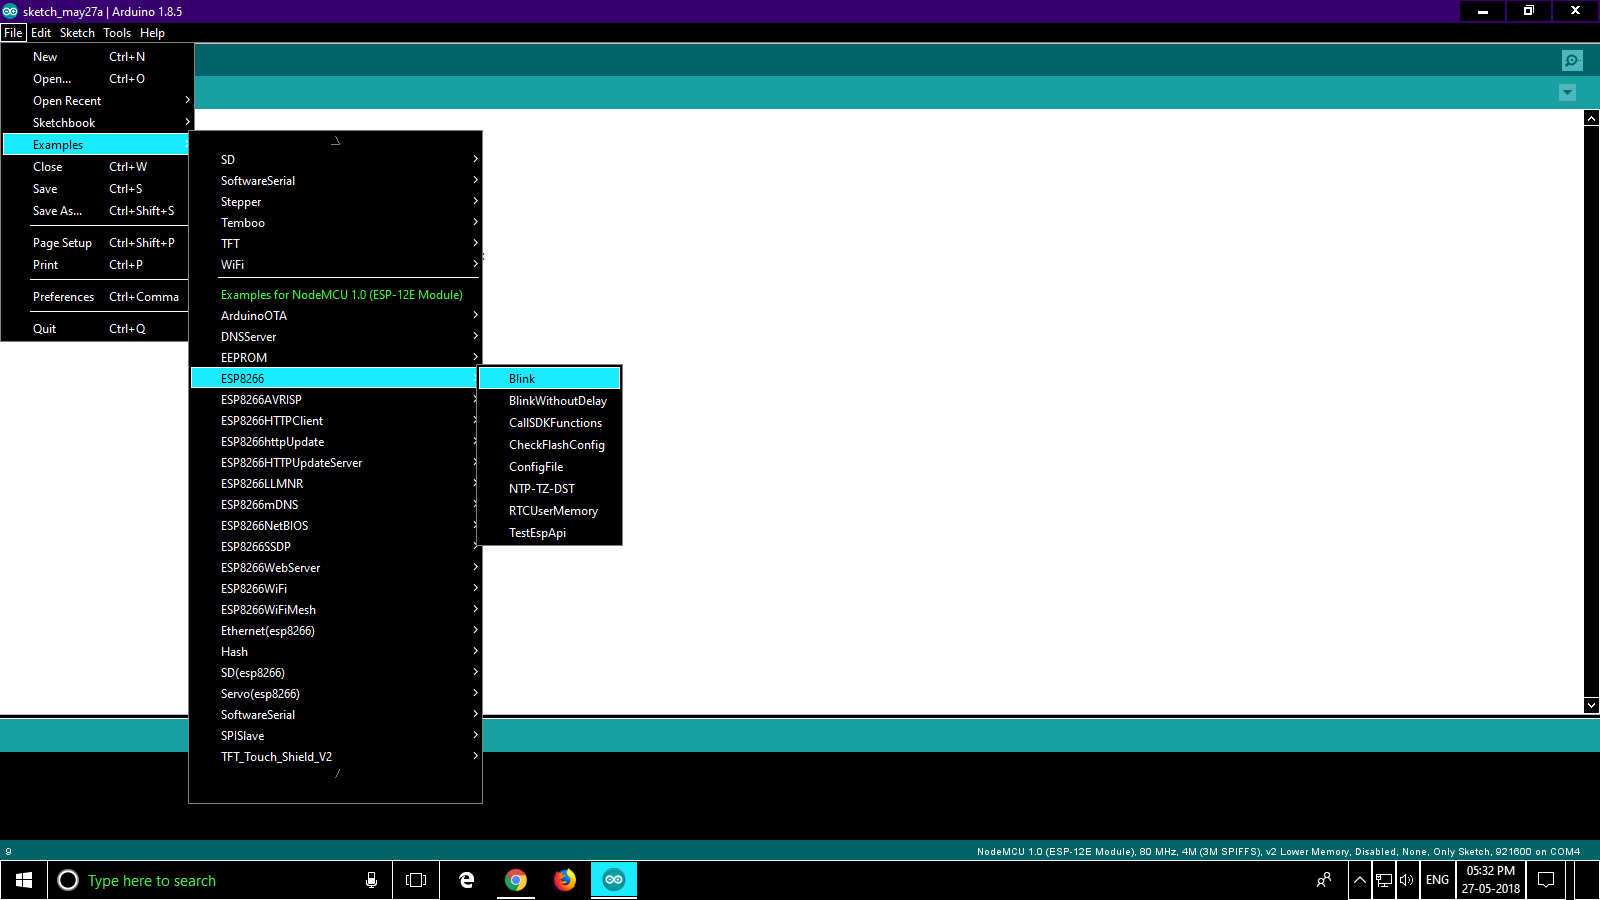Select the ESP8266 examples entry
Viewport: 1600px width, 900px height.
point(335,379)
